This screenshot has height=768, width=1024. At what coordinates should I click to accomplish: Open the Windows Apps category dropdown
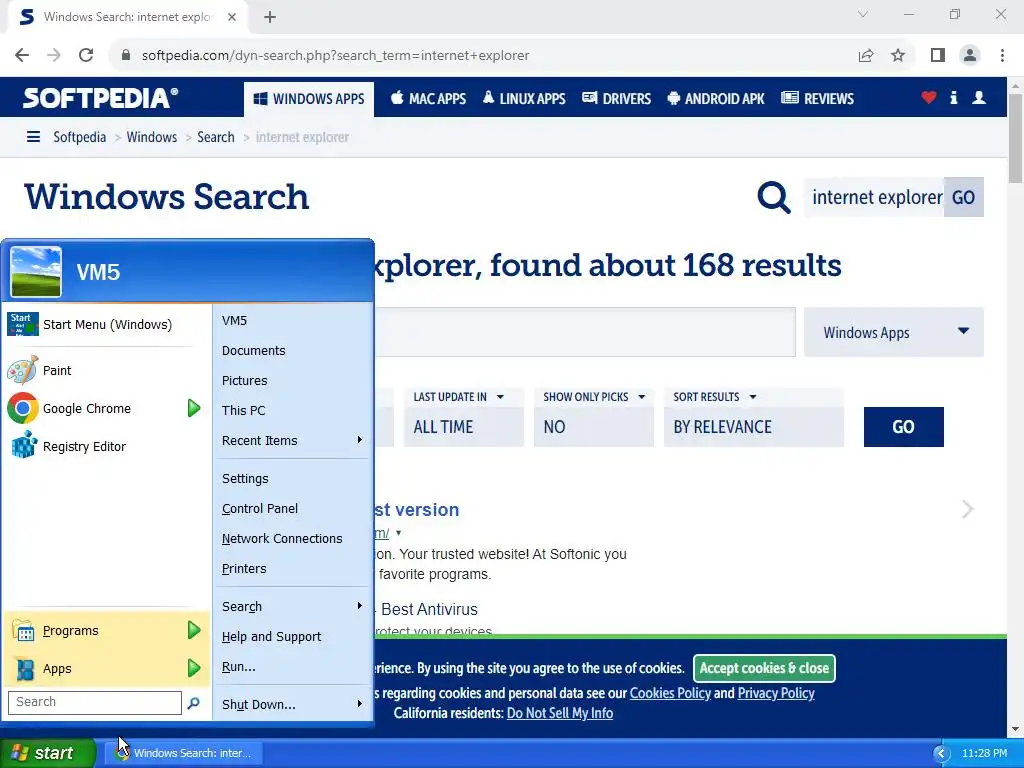click(893, 332)
